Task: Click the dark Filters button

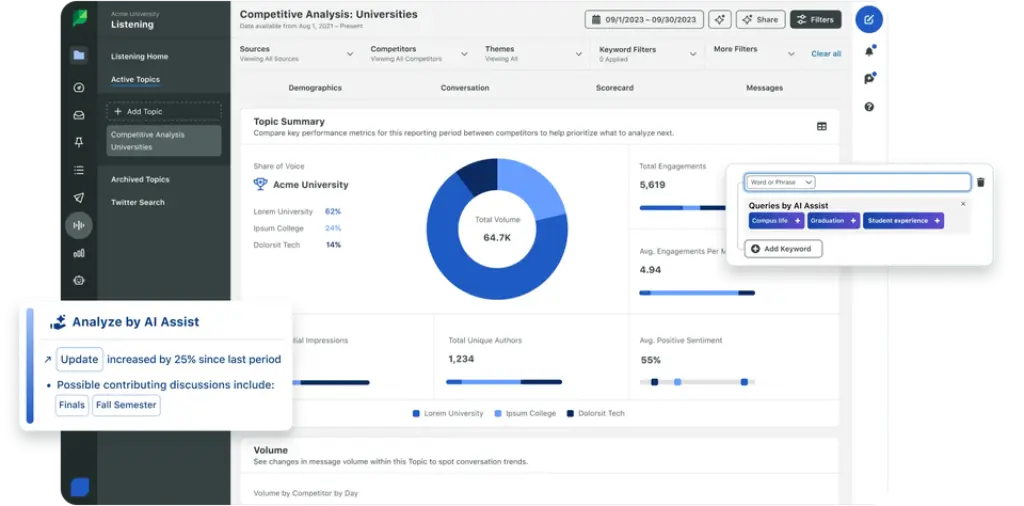Action: coord(816,20)
